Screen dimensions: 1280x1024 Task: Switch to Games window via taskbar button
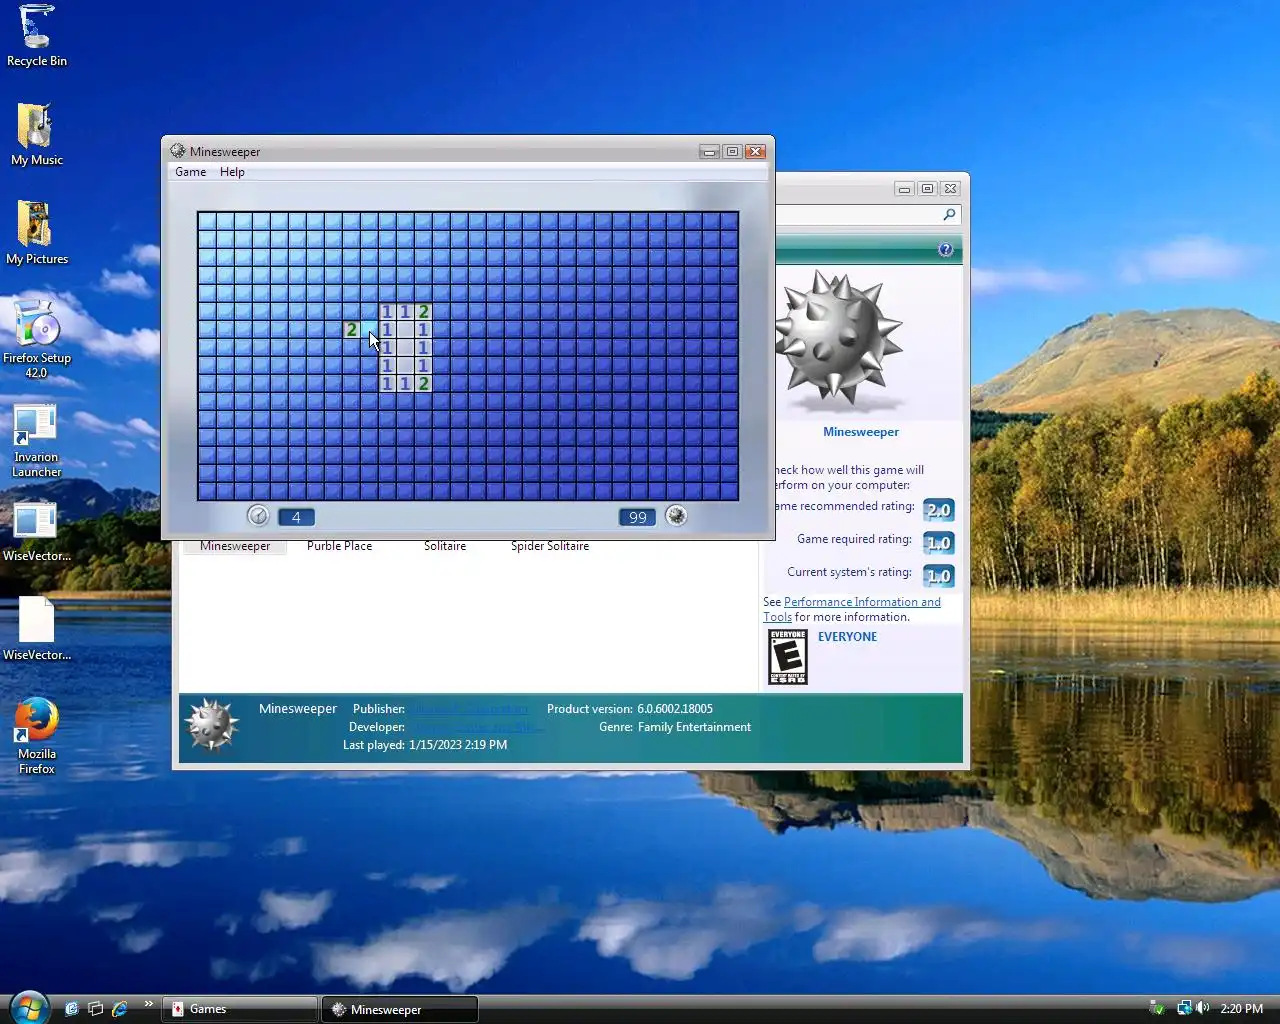click(240, 1009)
